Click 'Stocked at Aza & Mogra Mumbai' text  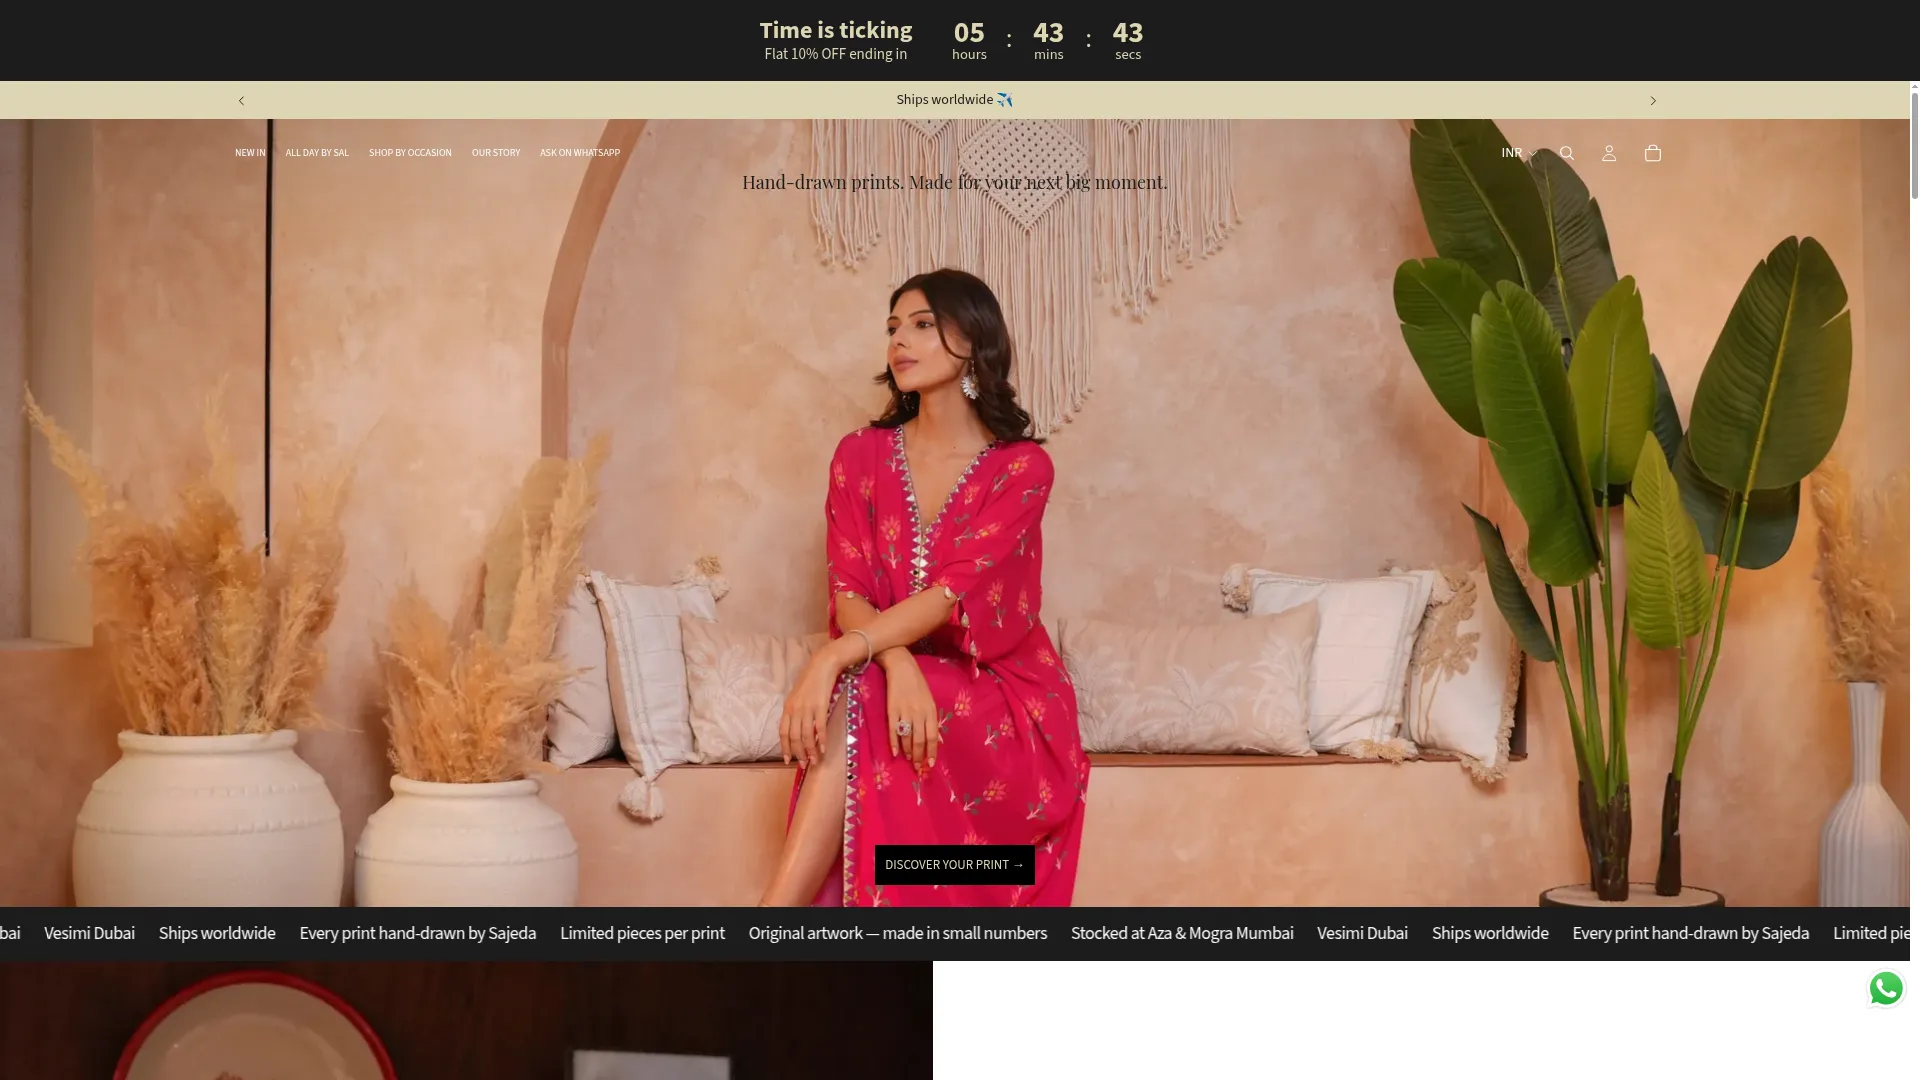coord(1182,933)
